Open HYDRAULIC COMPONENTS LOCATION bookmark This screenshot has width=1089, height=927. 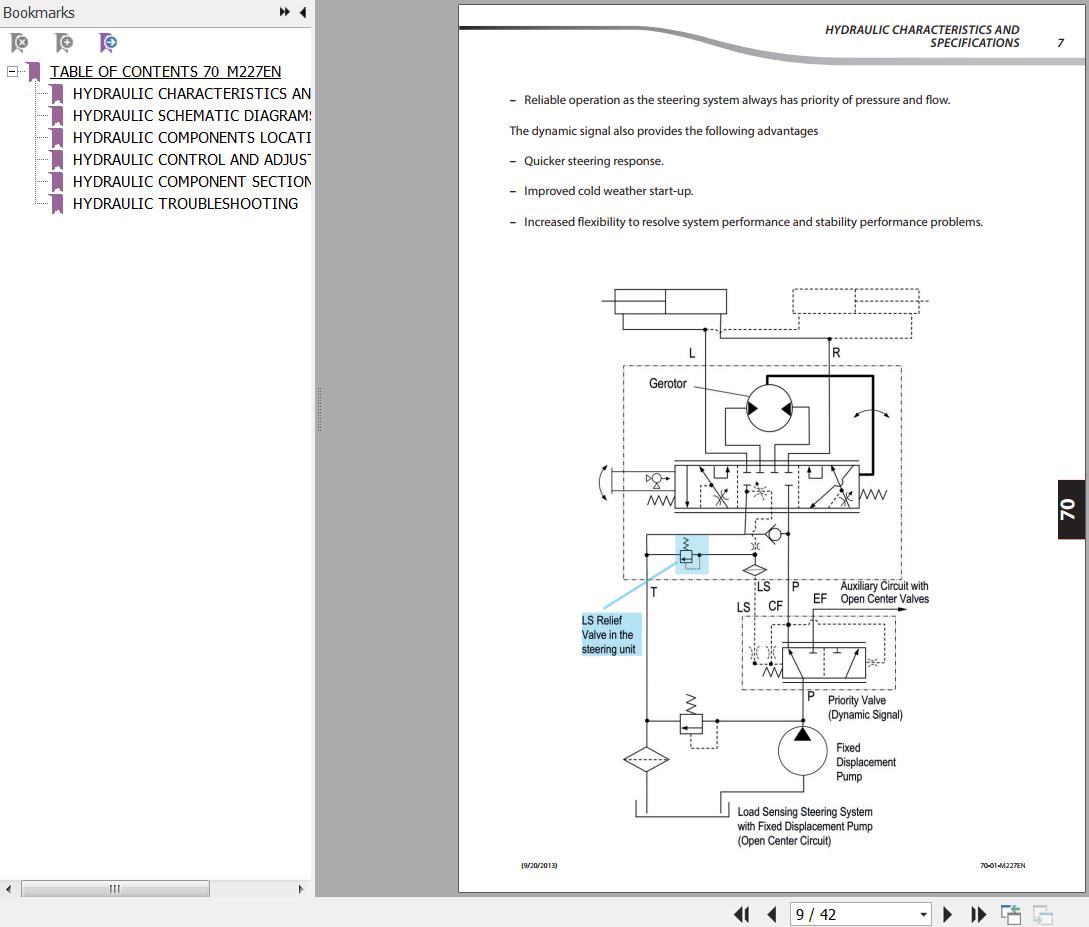(x=192, y=137)
